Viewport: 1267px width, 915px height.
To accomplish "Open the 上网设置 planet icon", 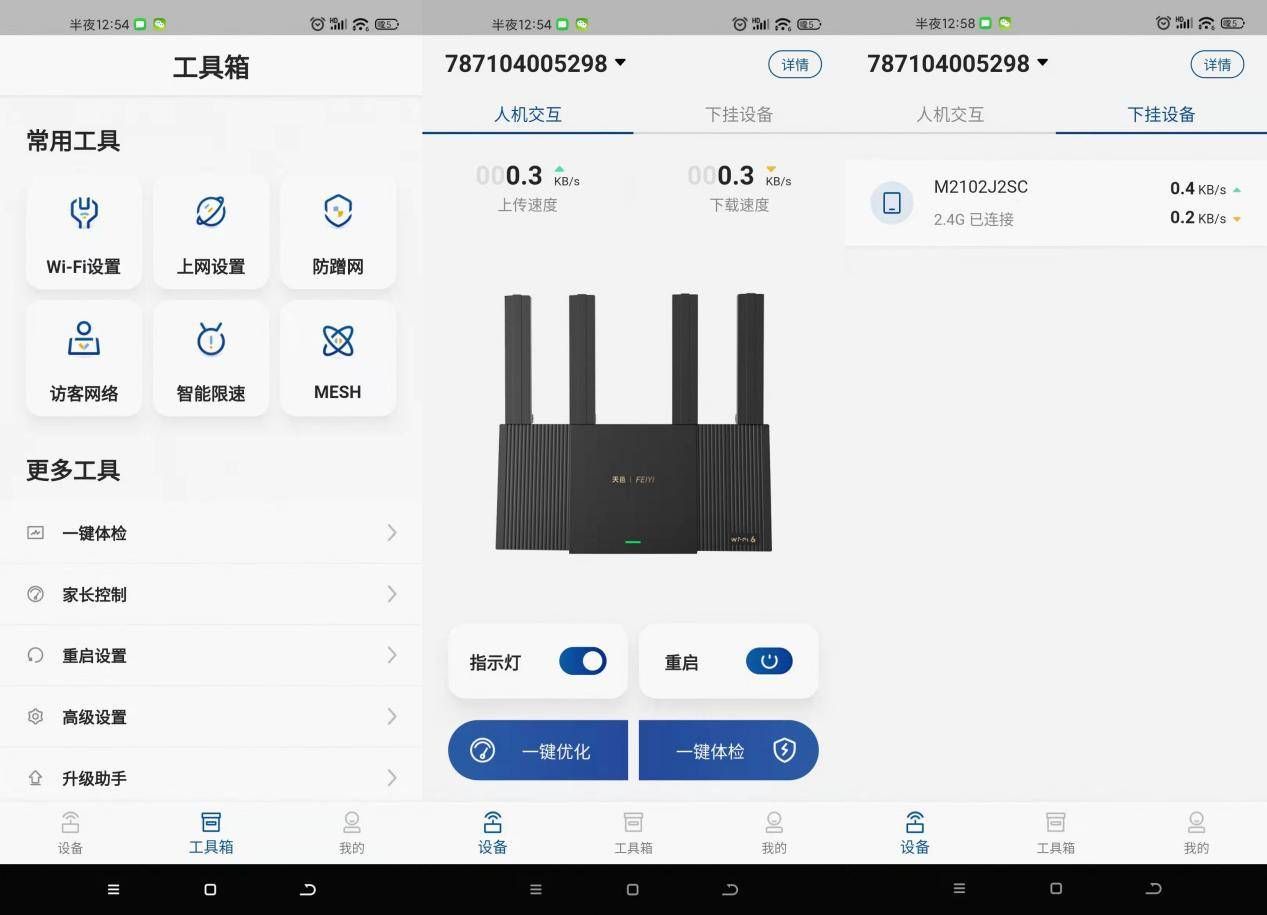I will coord(210,212).
